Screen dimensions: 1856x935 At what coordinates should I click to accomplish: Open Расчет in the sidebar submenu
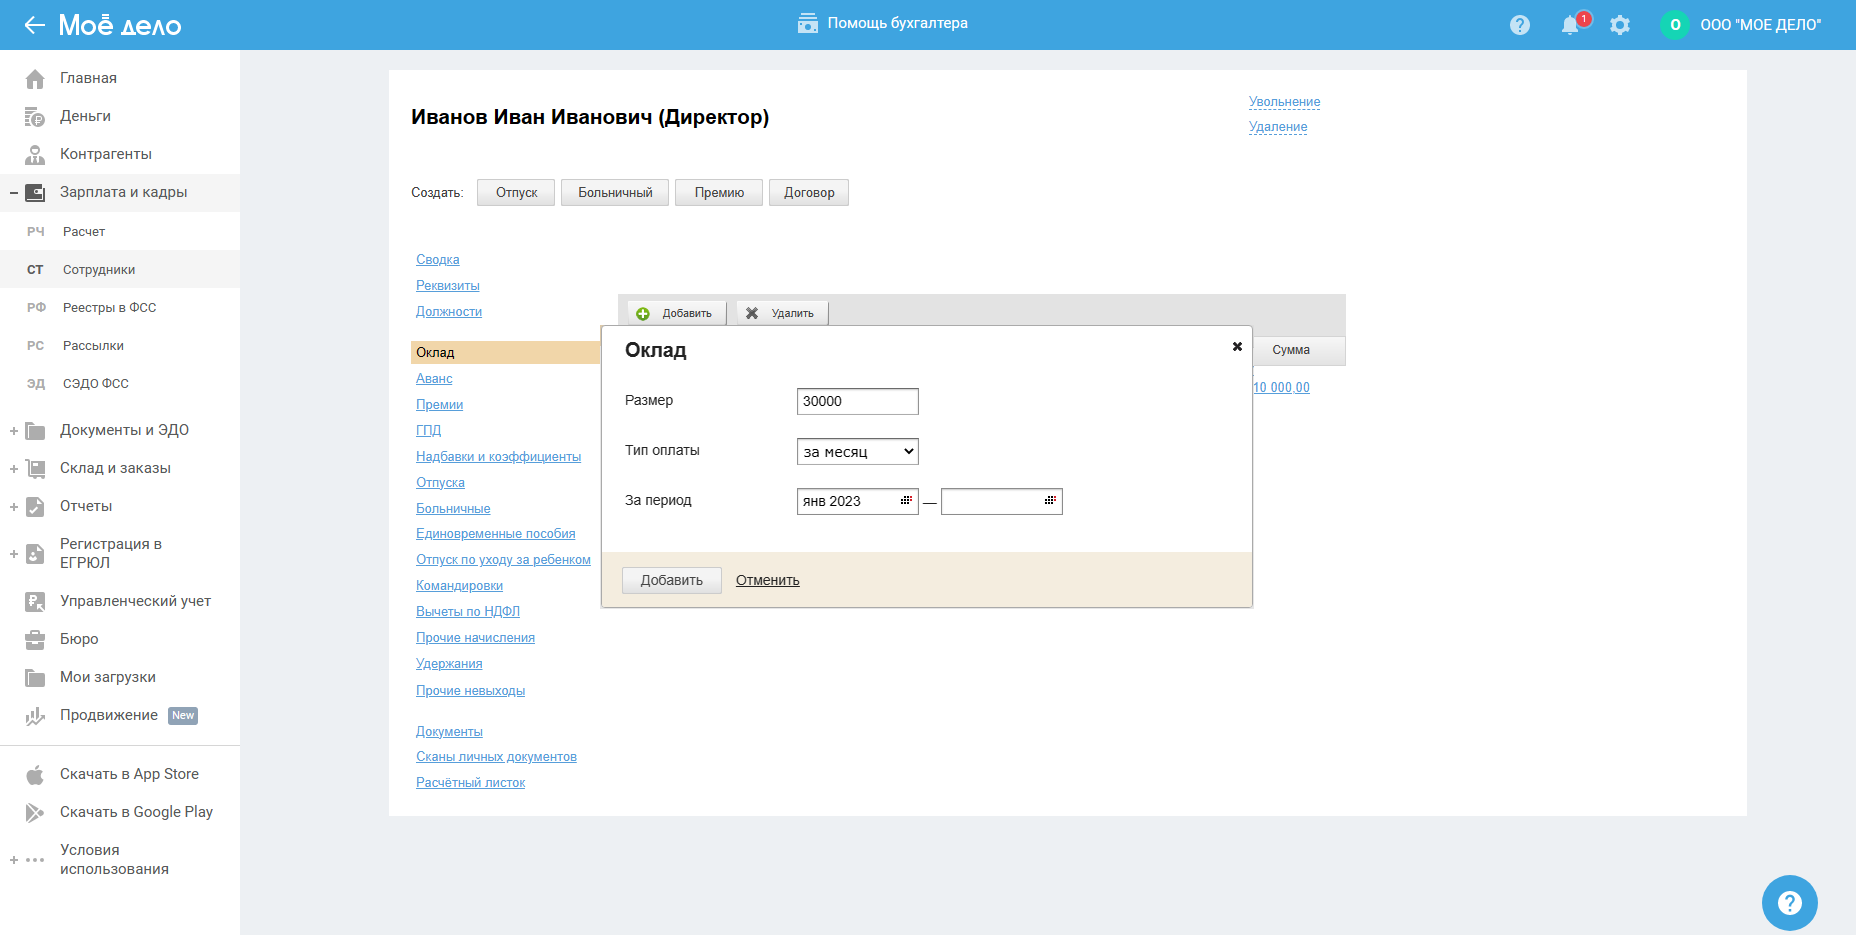pyautogui.click(x=84, y=232)
